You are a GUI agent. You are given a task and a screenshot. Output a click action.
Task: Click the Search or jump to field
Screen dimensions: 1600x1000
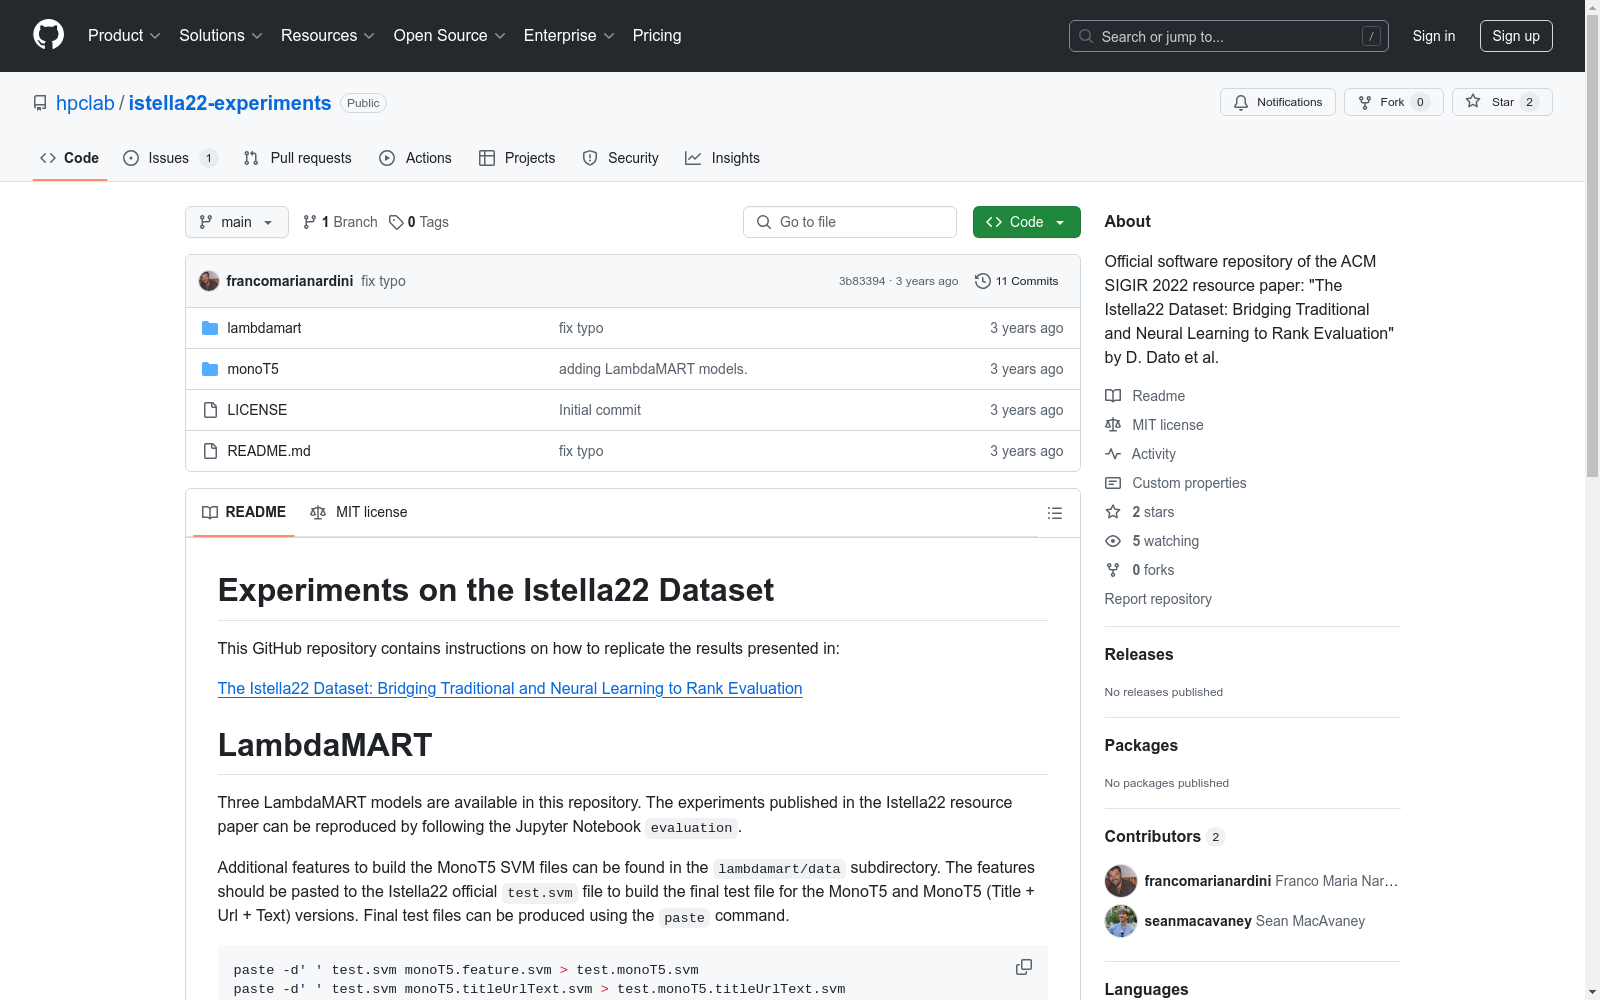coord(1228,36)
